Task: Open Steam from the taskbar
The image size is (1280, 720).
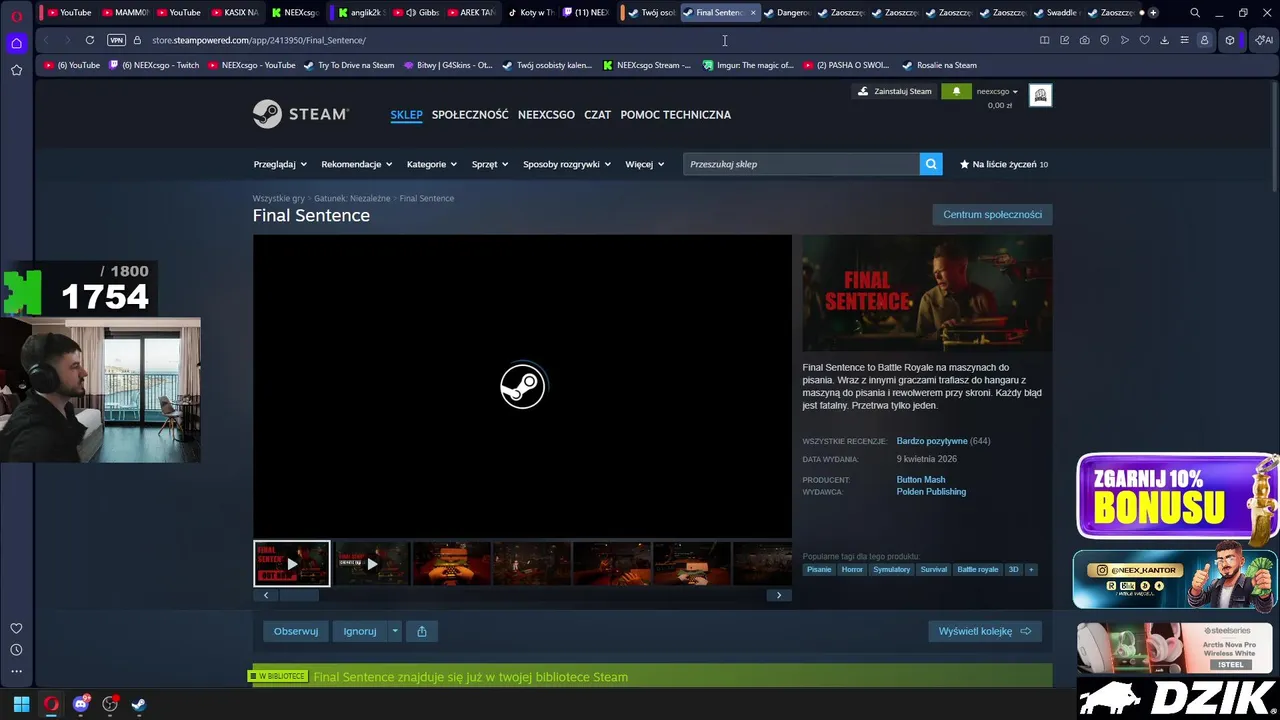Action: tap(139, 704)
